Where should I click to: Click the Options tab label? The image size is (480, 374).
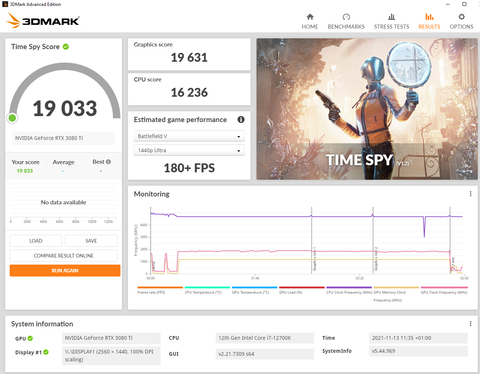(x=461, y=27)
